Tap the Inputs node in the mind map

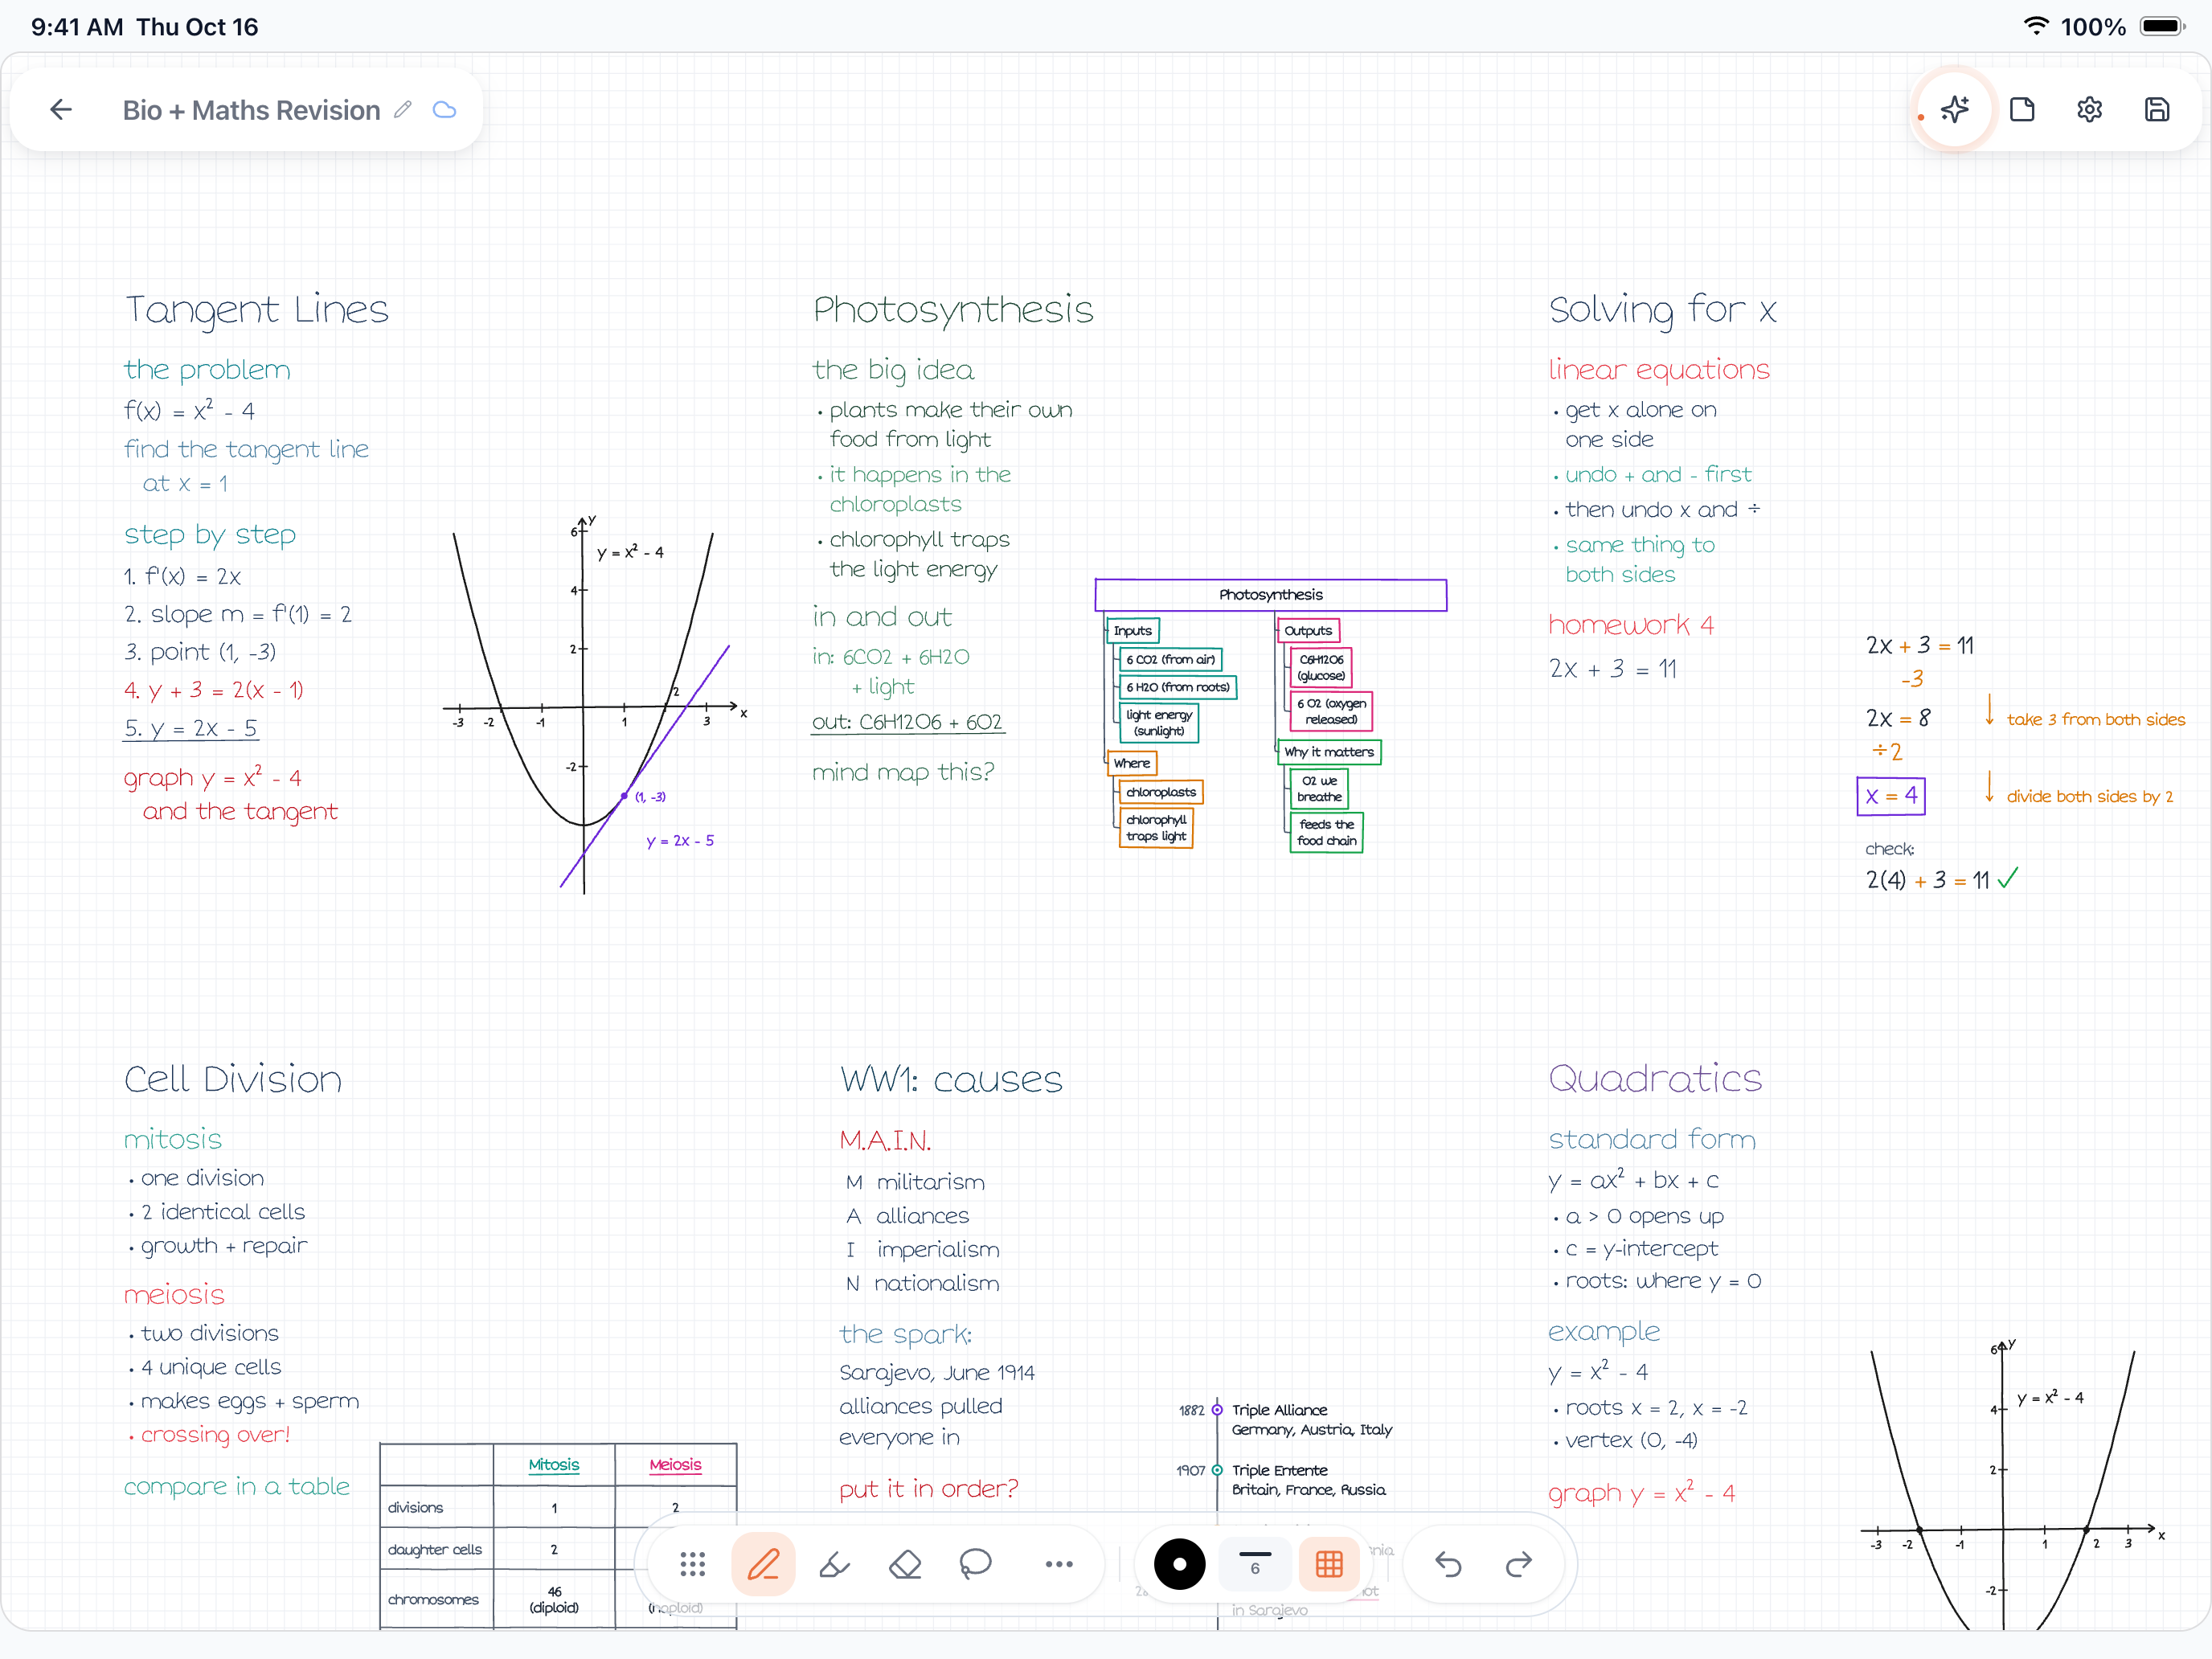(1133, 631)
